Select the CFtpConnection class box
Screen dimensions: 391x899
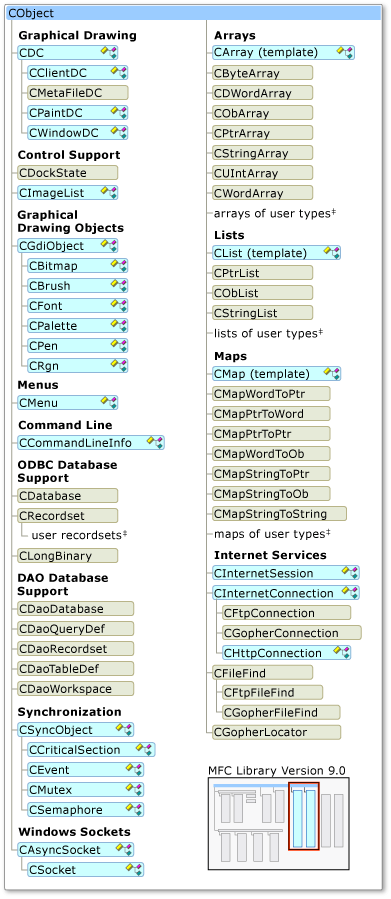pos(287,613)
